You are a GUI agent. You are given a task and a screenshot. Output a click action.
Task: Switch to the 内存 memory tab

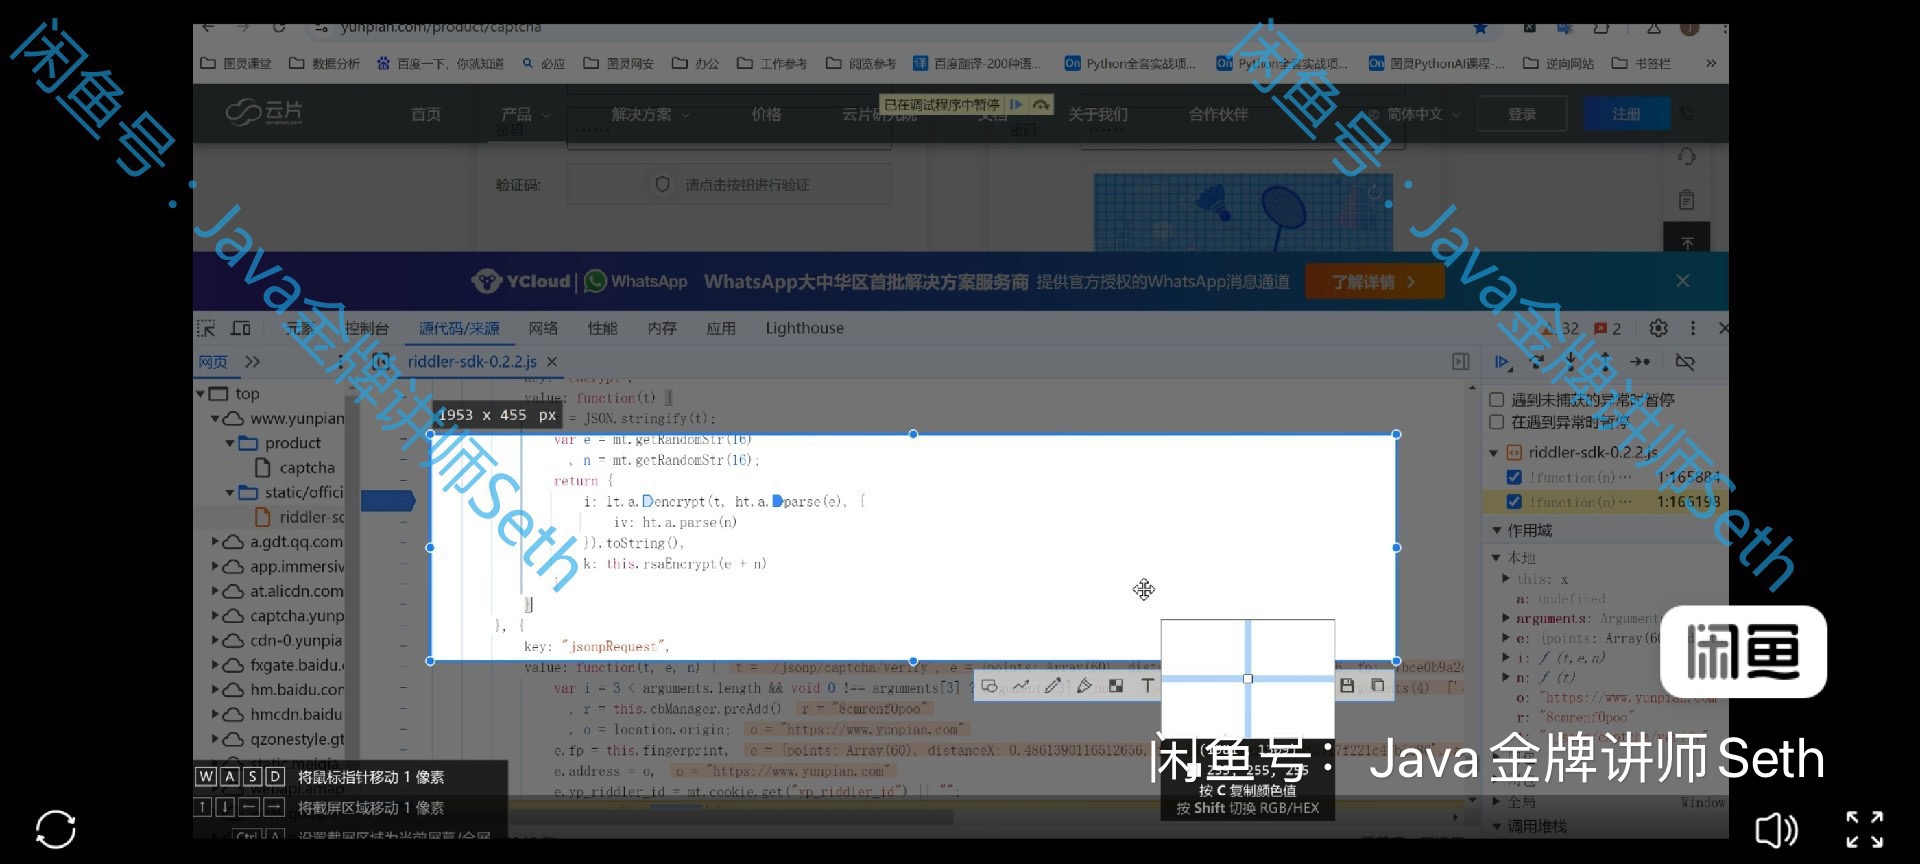(662, 328)
